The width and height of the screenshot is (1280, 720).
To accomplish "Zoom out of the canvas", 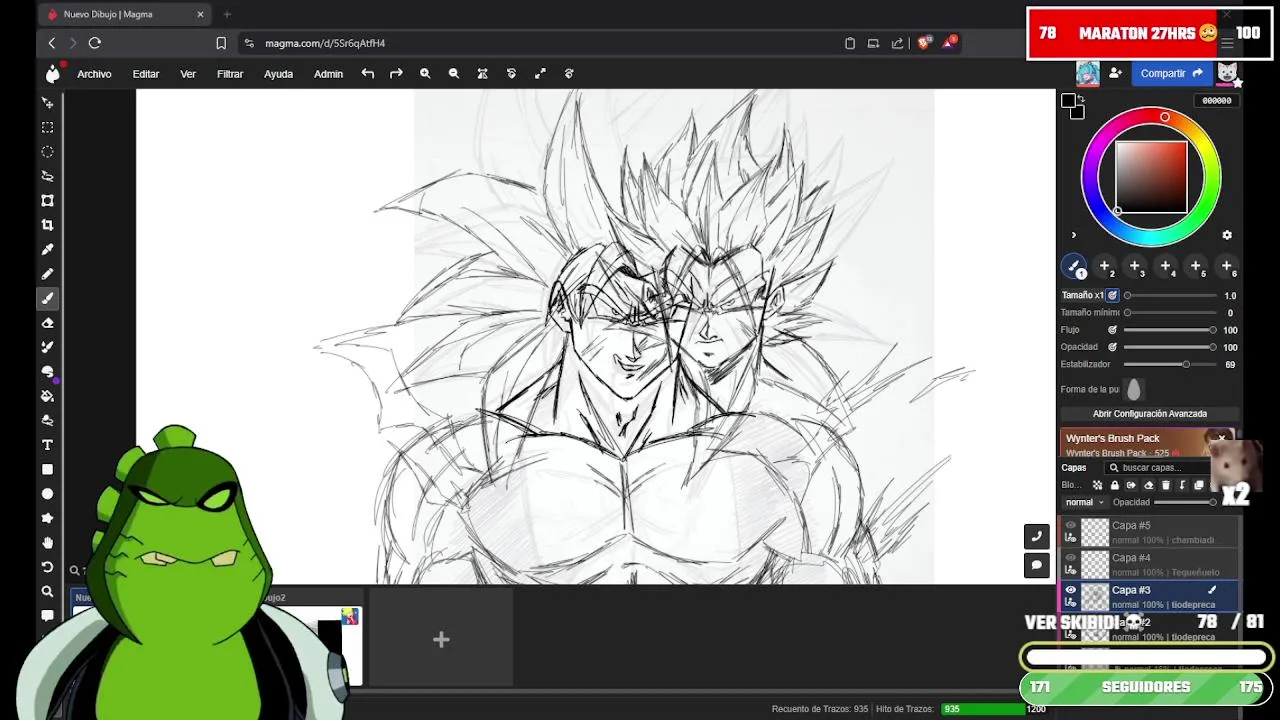I will [x=454, y=73].
